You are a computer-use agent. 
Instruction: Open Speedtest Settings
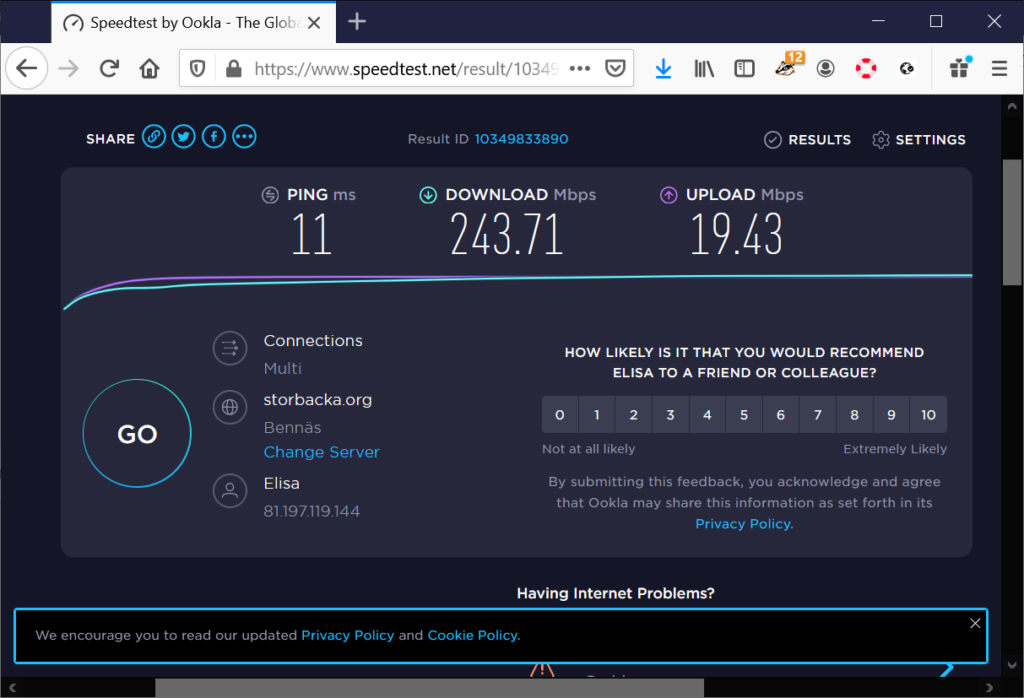coord(919,140)
